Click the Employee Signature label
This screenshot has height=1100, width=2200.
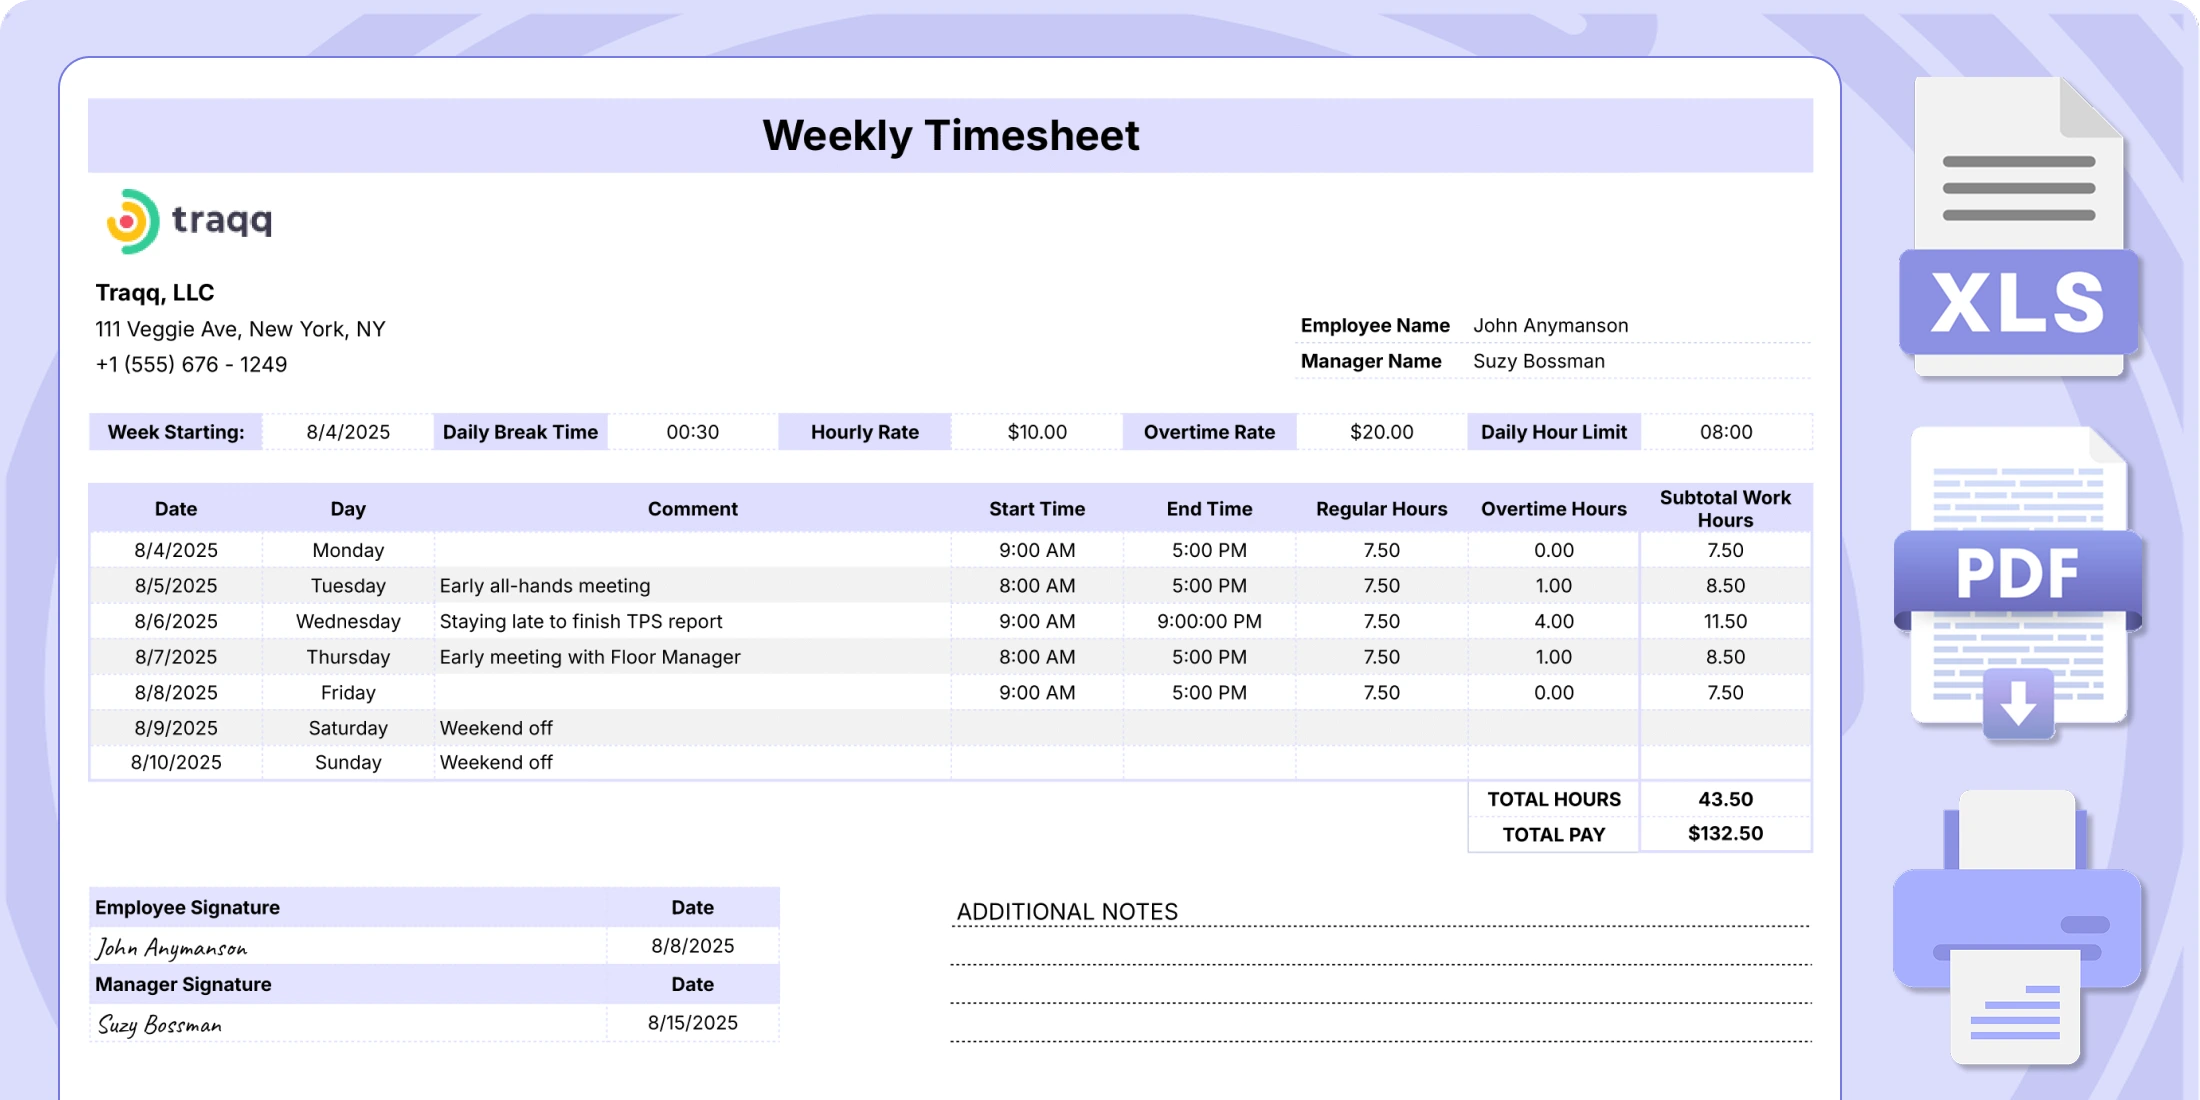pos(188,907)
